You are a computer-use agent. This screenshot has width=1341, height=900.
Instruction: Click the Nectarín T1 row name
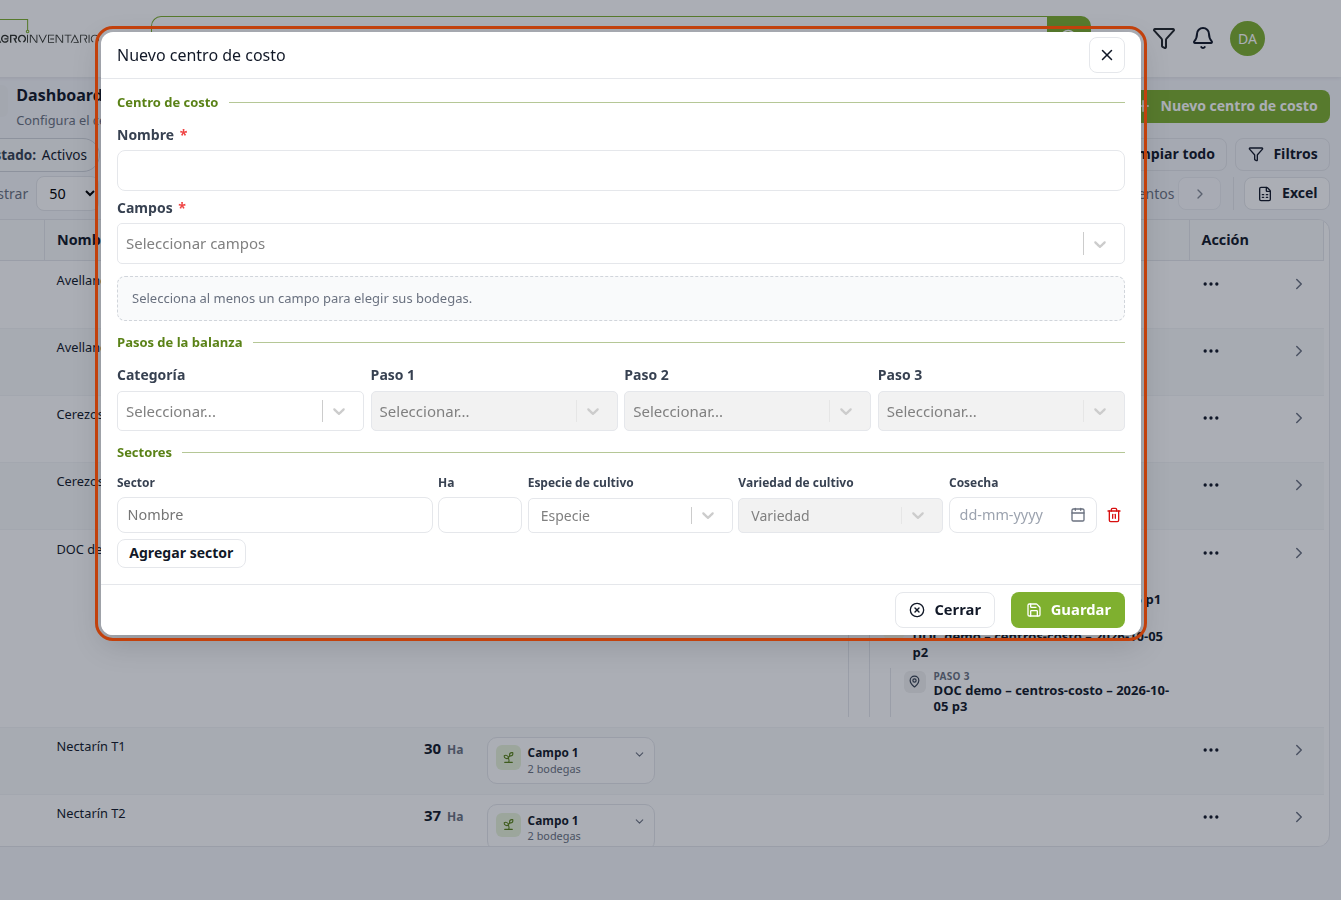(x=91, y=747)
